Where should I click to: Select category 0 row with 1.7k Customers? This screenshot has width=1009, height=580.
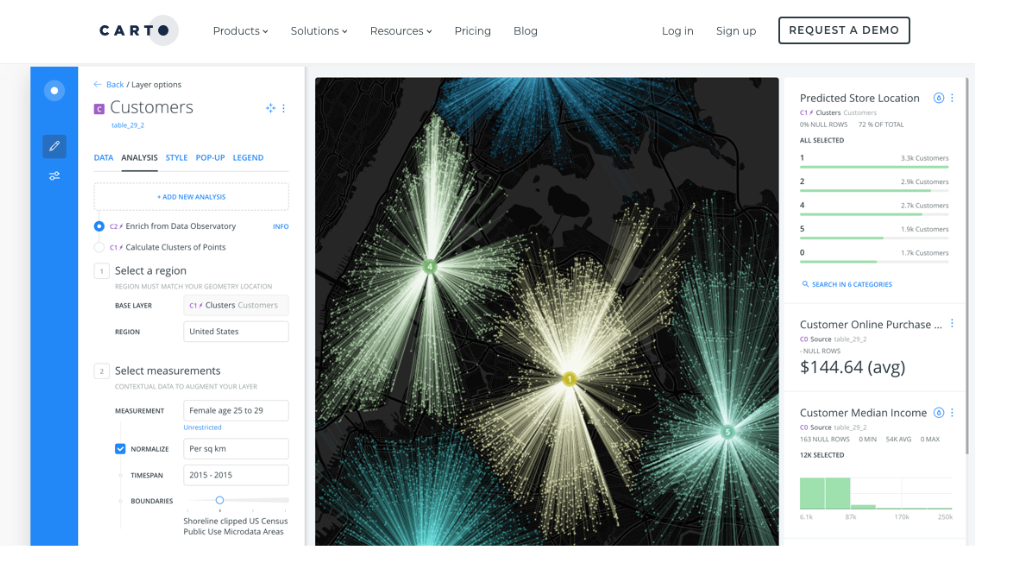pyautogui.click(x=874, y=256)
